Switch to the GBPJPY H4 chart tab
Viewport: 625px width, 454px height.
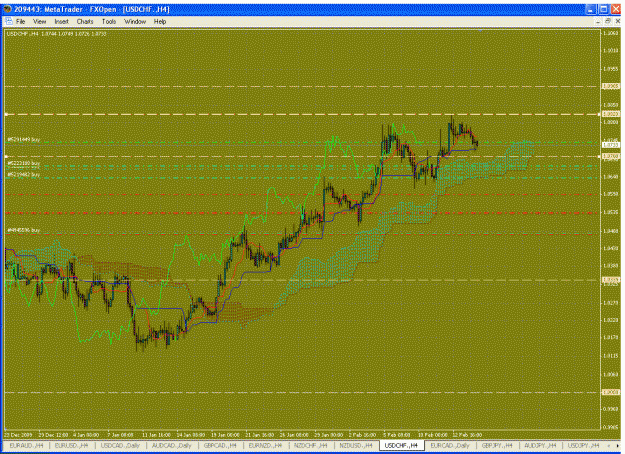tap(498, 445)
